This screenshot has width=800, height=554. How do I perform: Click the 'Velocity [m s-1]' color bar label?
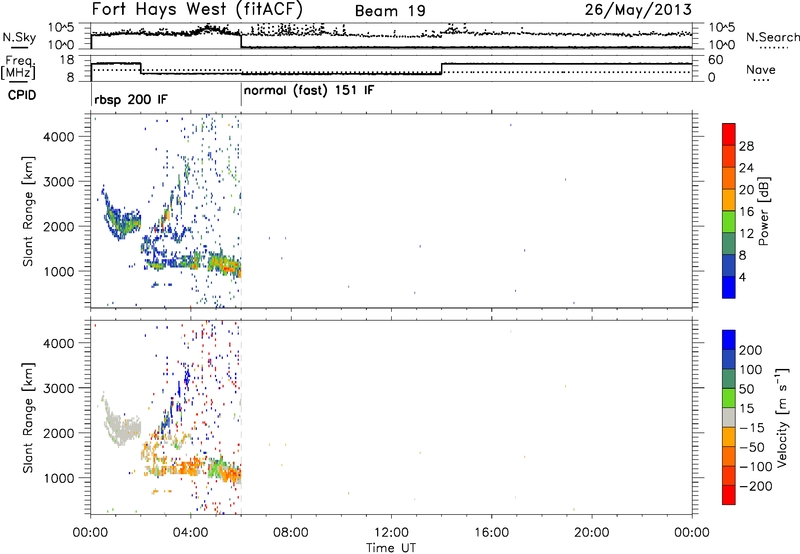tap(781, 417)
